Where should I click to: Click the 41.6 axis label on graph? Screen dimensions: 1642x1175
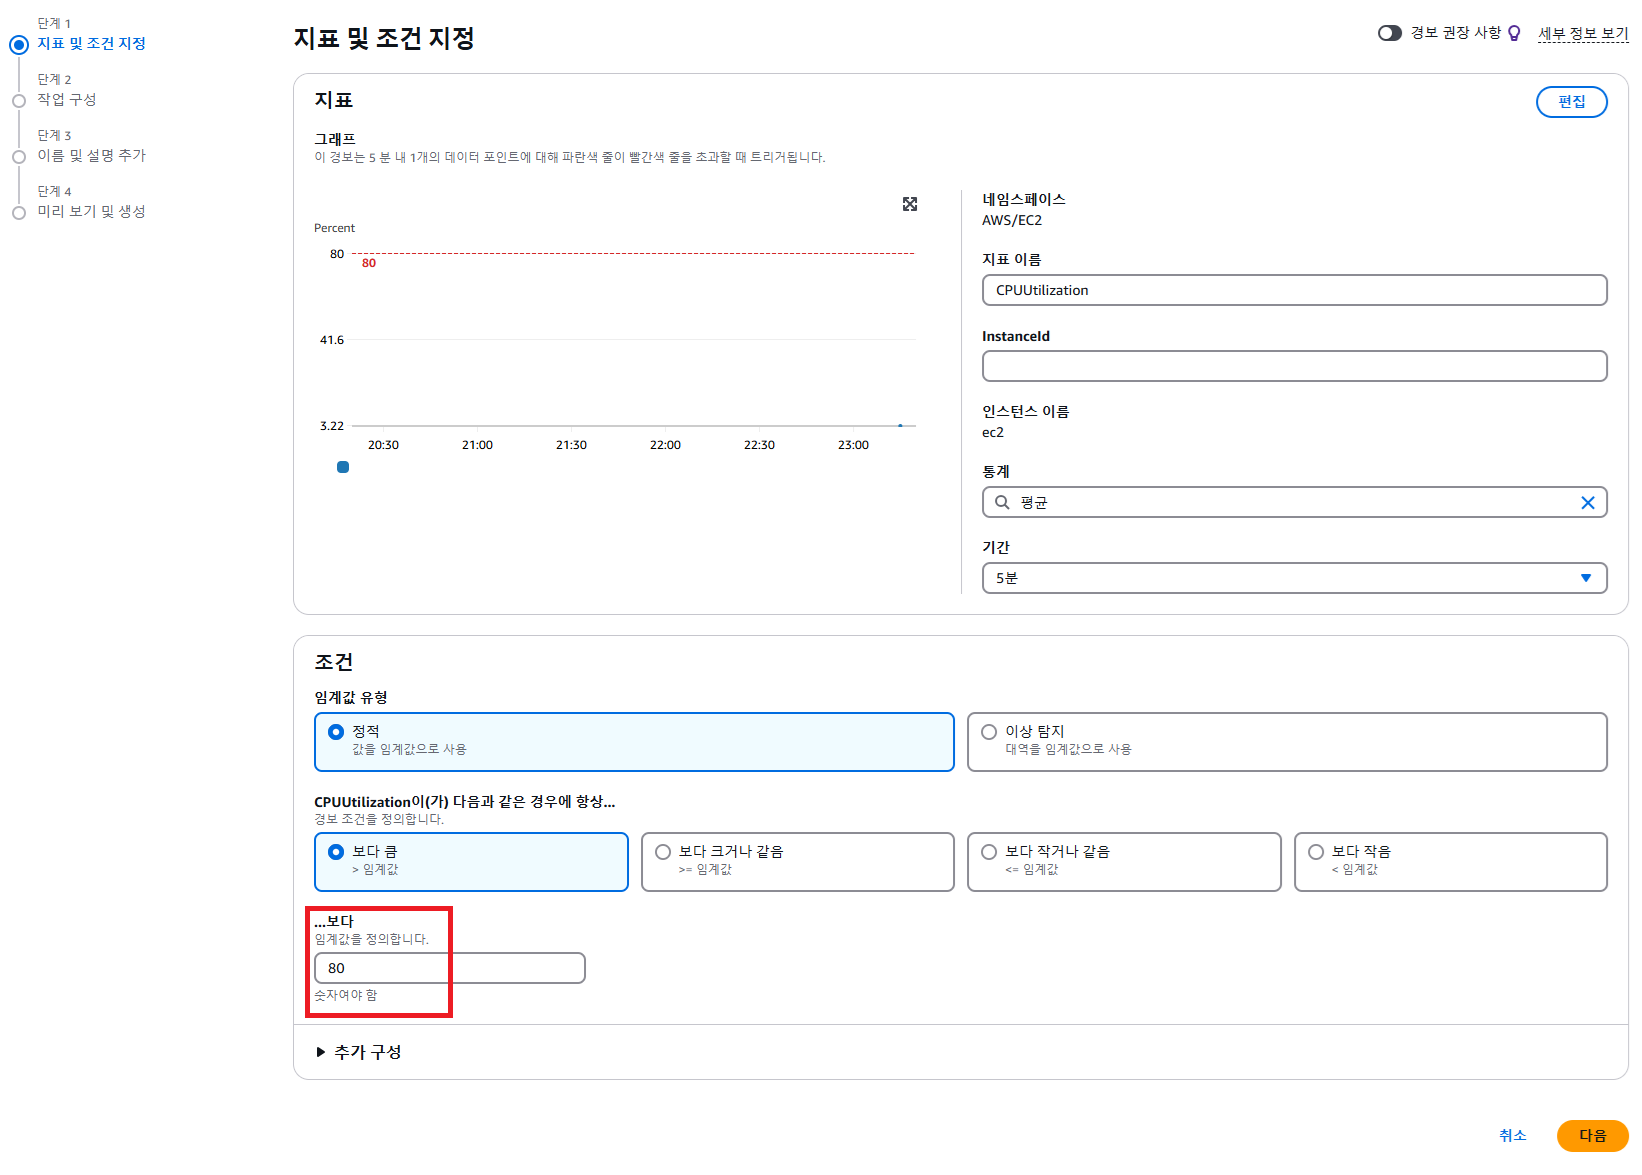click(332, 340)
